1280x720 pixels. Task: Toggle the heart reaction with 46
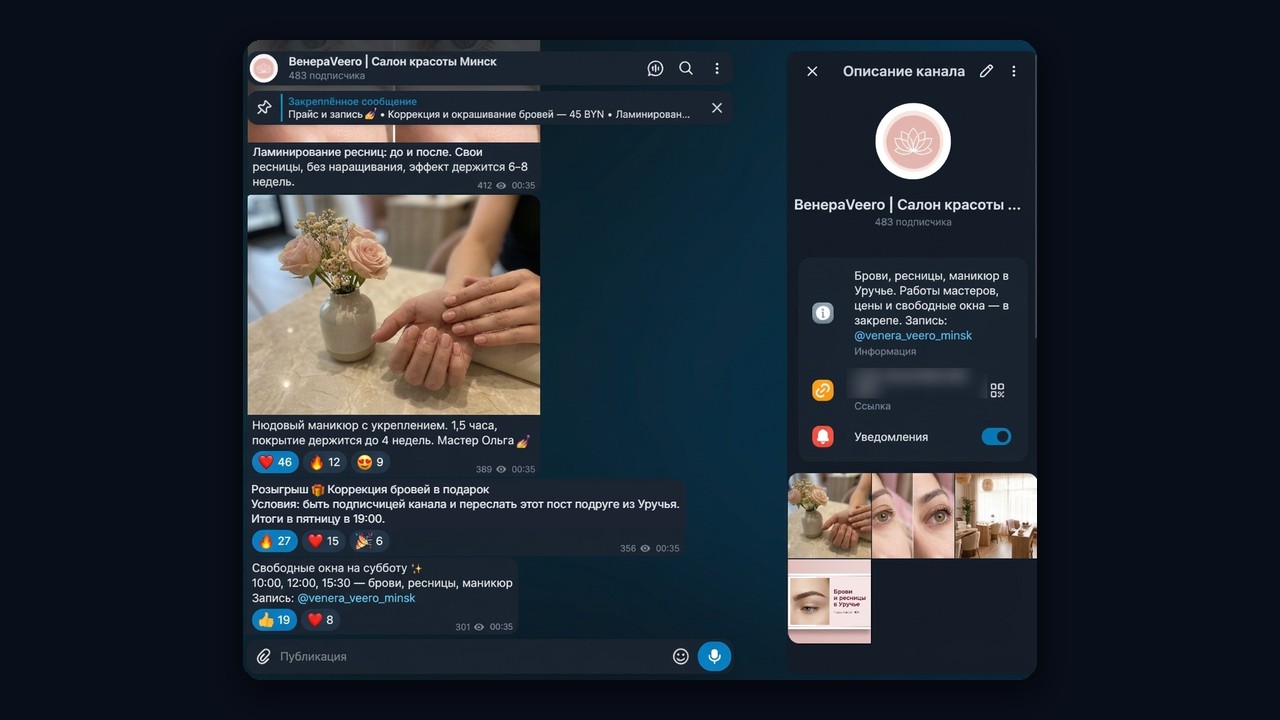pyautogui.click(x=275, y=462)
